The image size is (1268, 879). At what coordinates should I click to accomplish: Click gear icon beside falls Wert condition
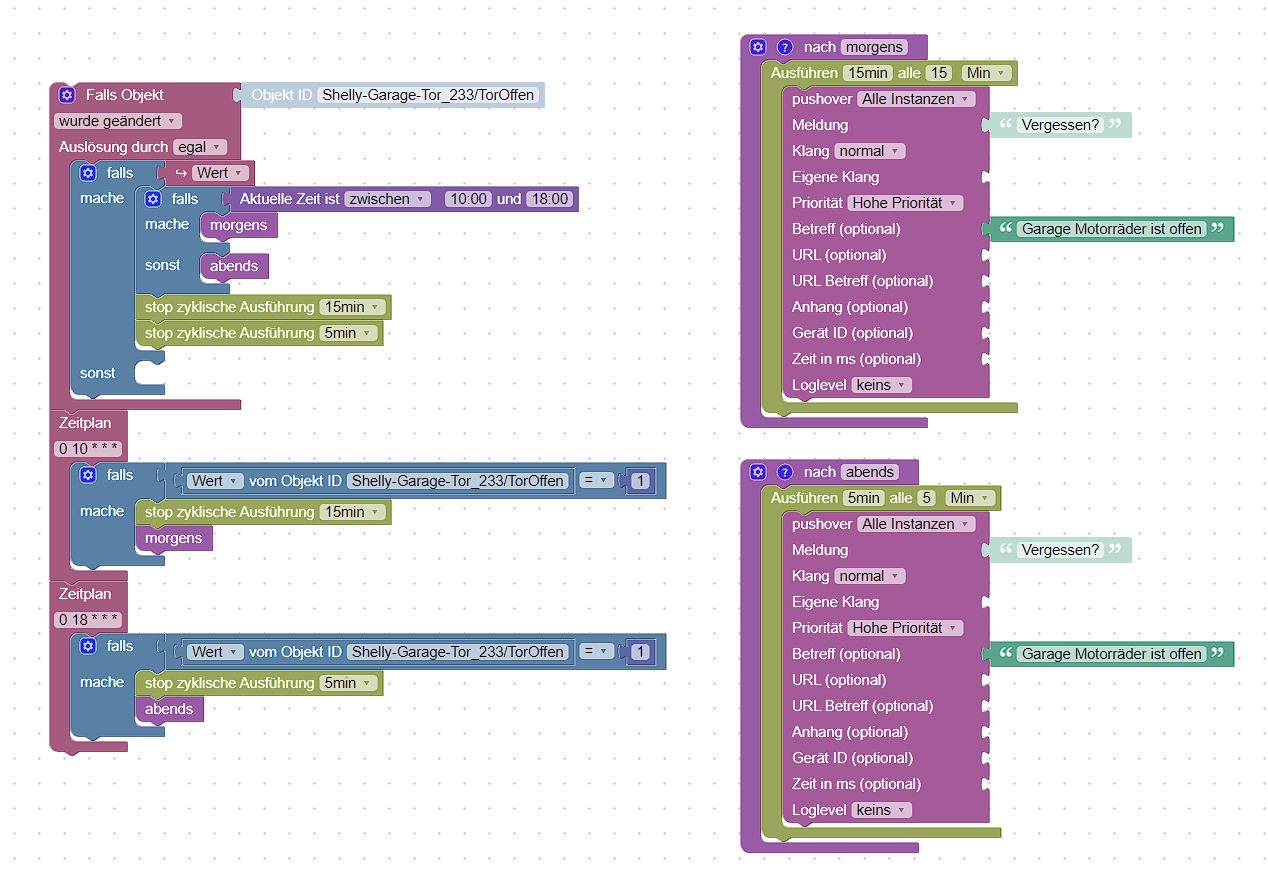tap(88, 173)
